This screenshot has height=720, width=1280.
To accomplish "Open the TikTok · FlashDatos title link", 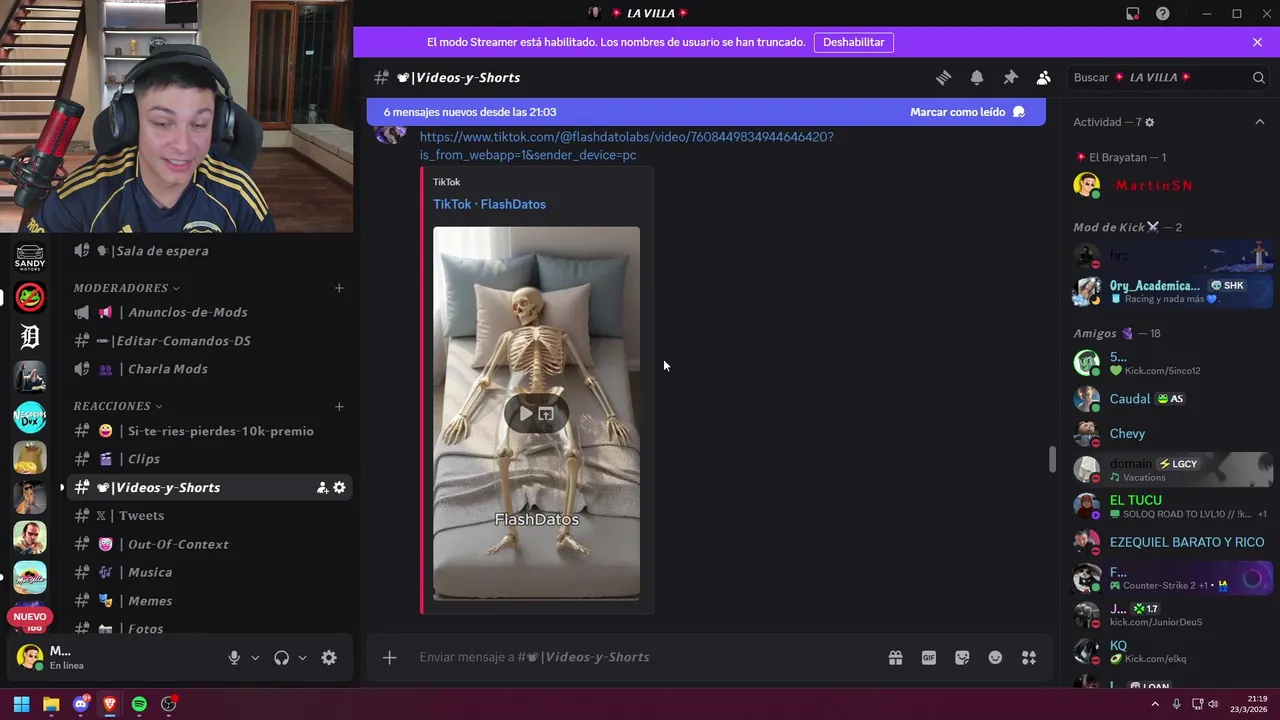I will [x=489, y=204].
